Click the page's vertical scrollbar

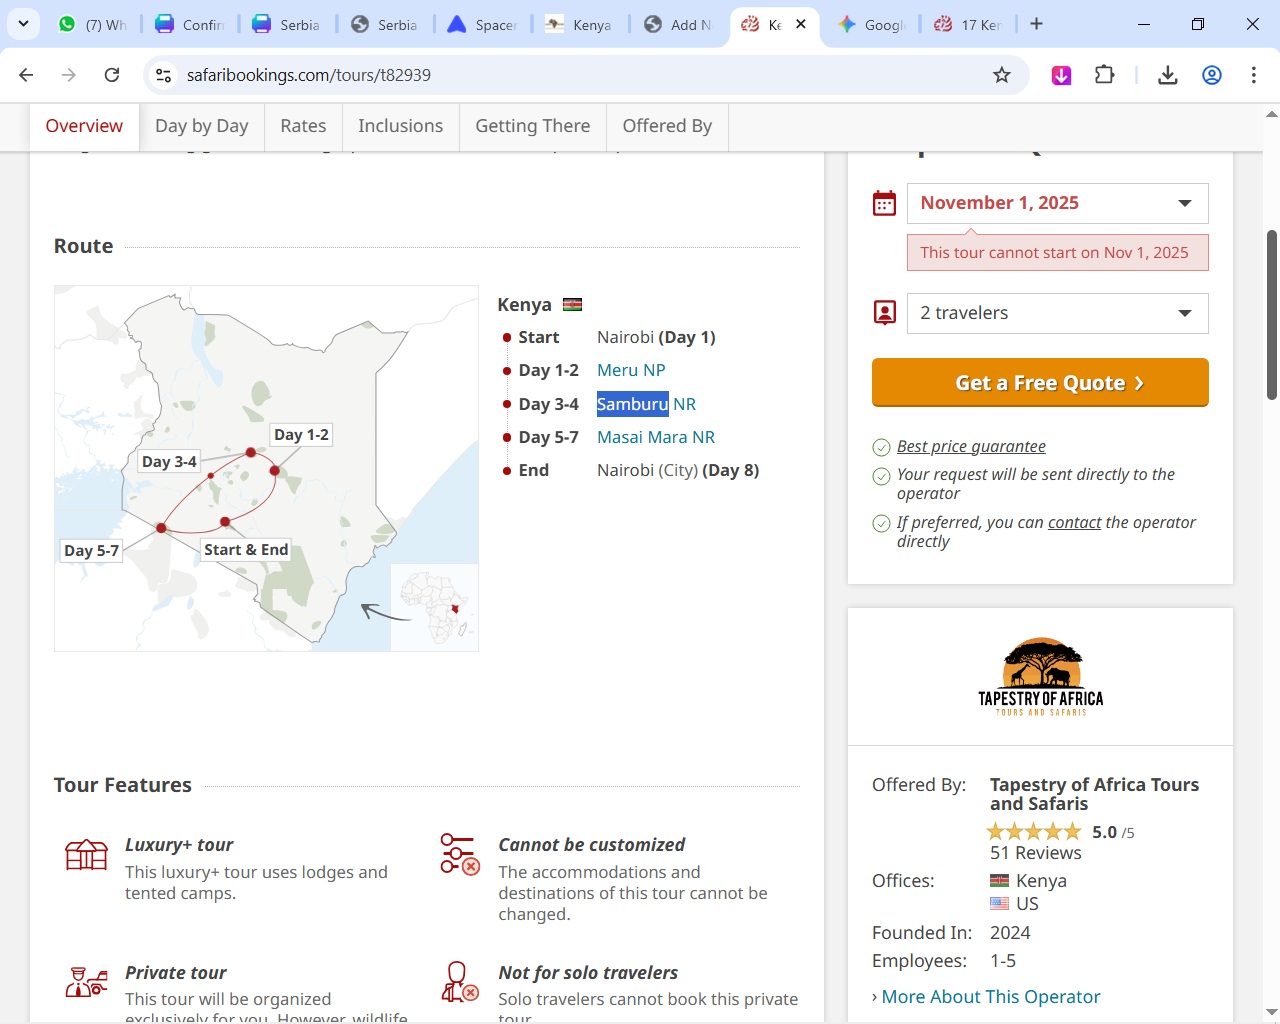tap(1271, 315)
